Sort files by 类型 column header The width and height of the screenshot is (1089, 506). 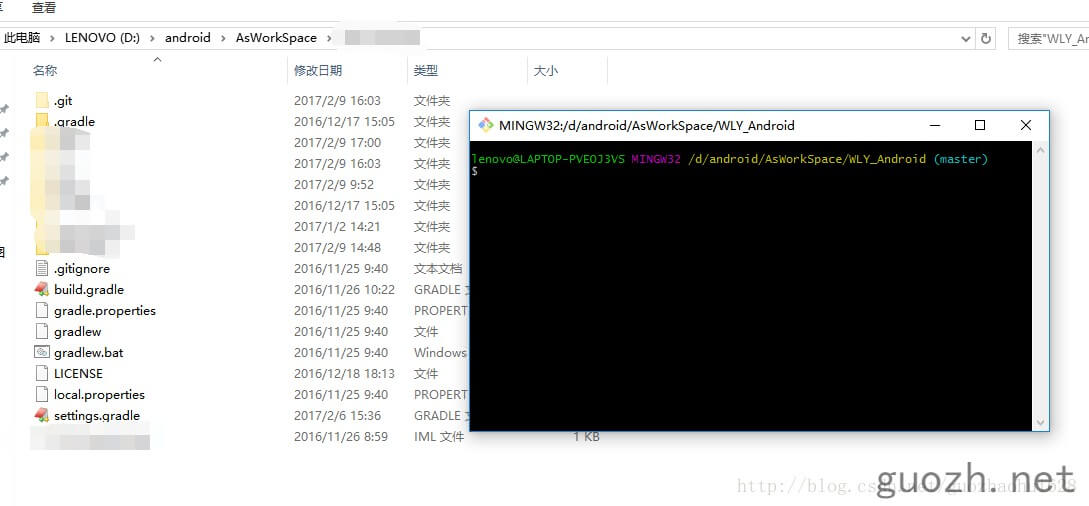[426, 71]
